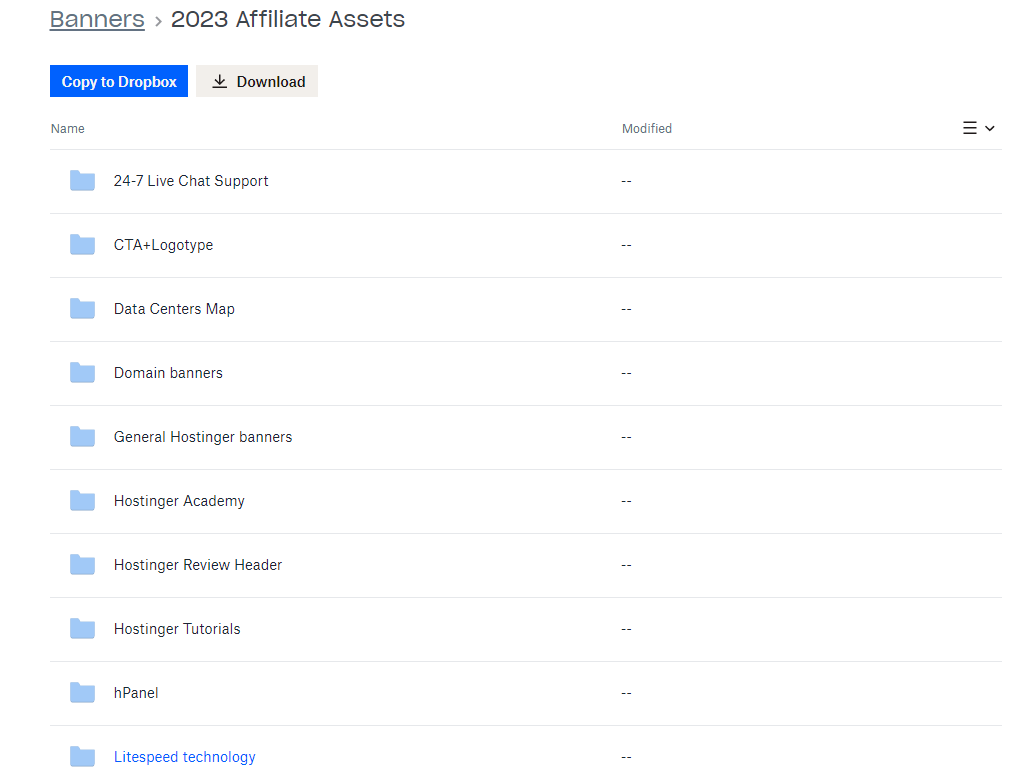The width and height of the screenshot is (1035, 782).
Task: Select the 2023 Affiliate Assets breadcrumb title
Action: coord(288,19)
